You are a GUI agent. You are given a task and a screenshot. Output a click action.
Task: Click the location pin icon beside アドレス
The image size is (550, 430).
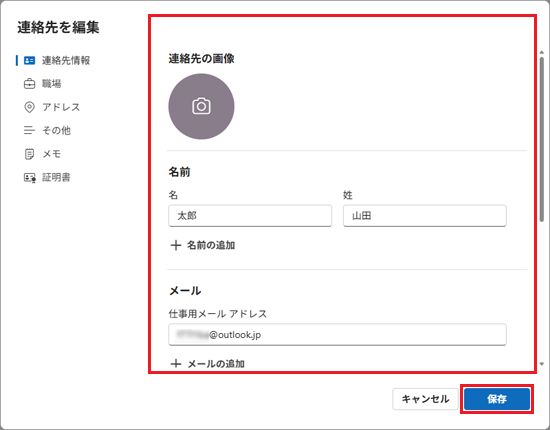pos(29,107)
